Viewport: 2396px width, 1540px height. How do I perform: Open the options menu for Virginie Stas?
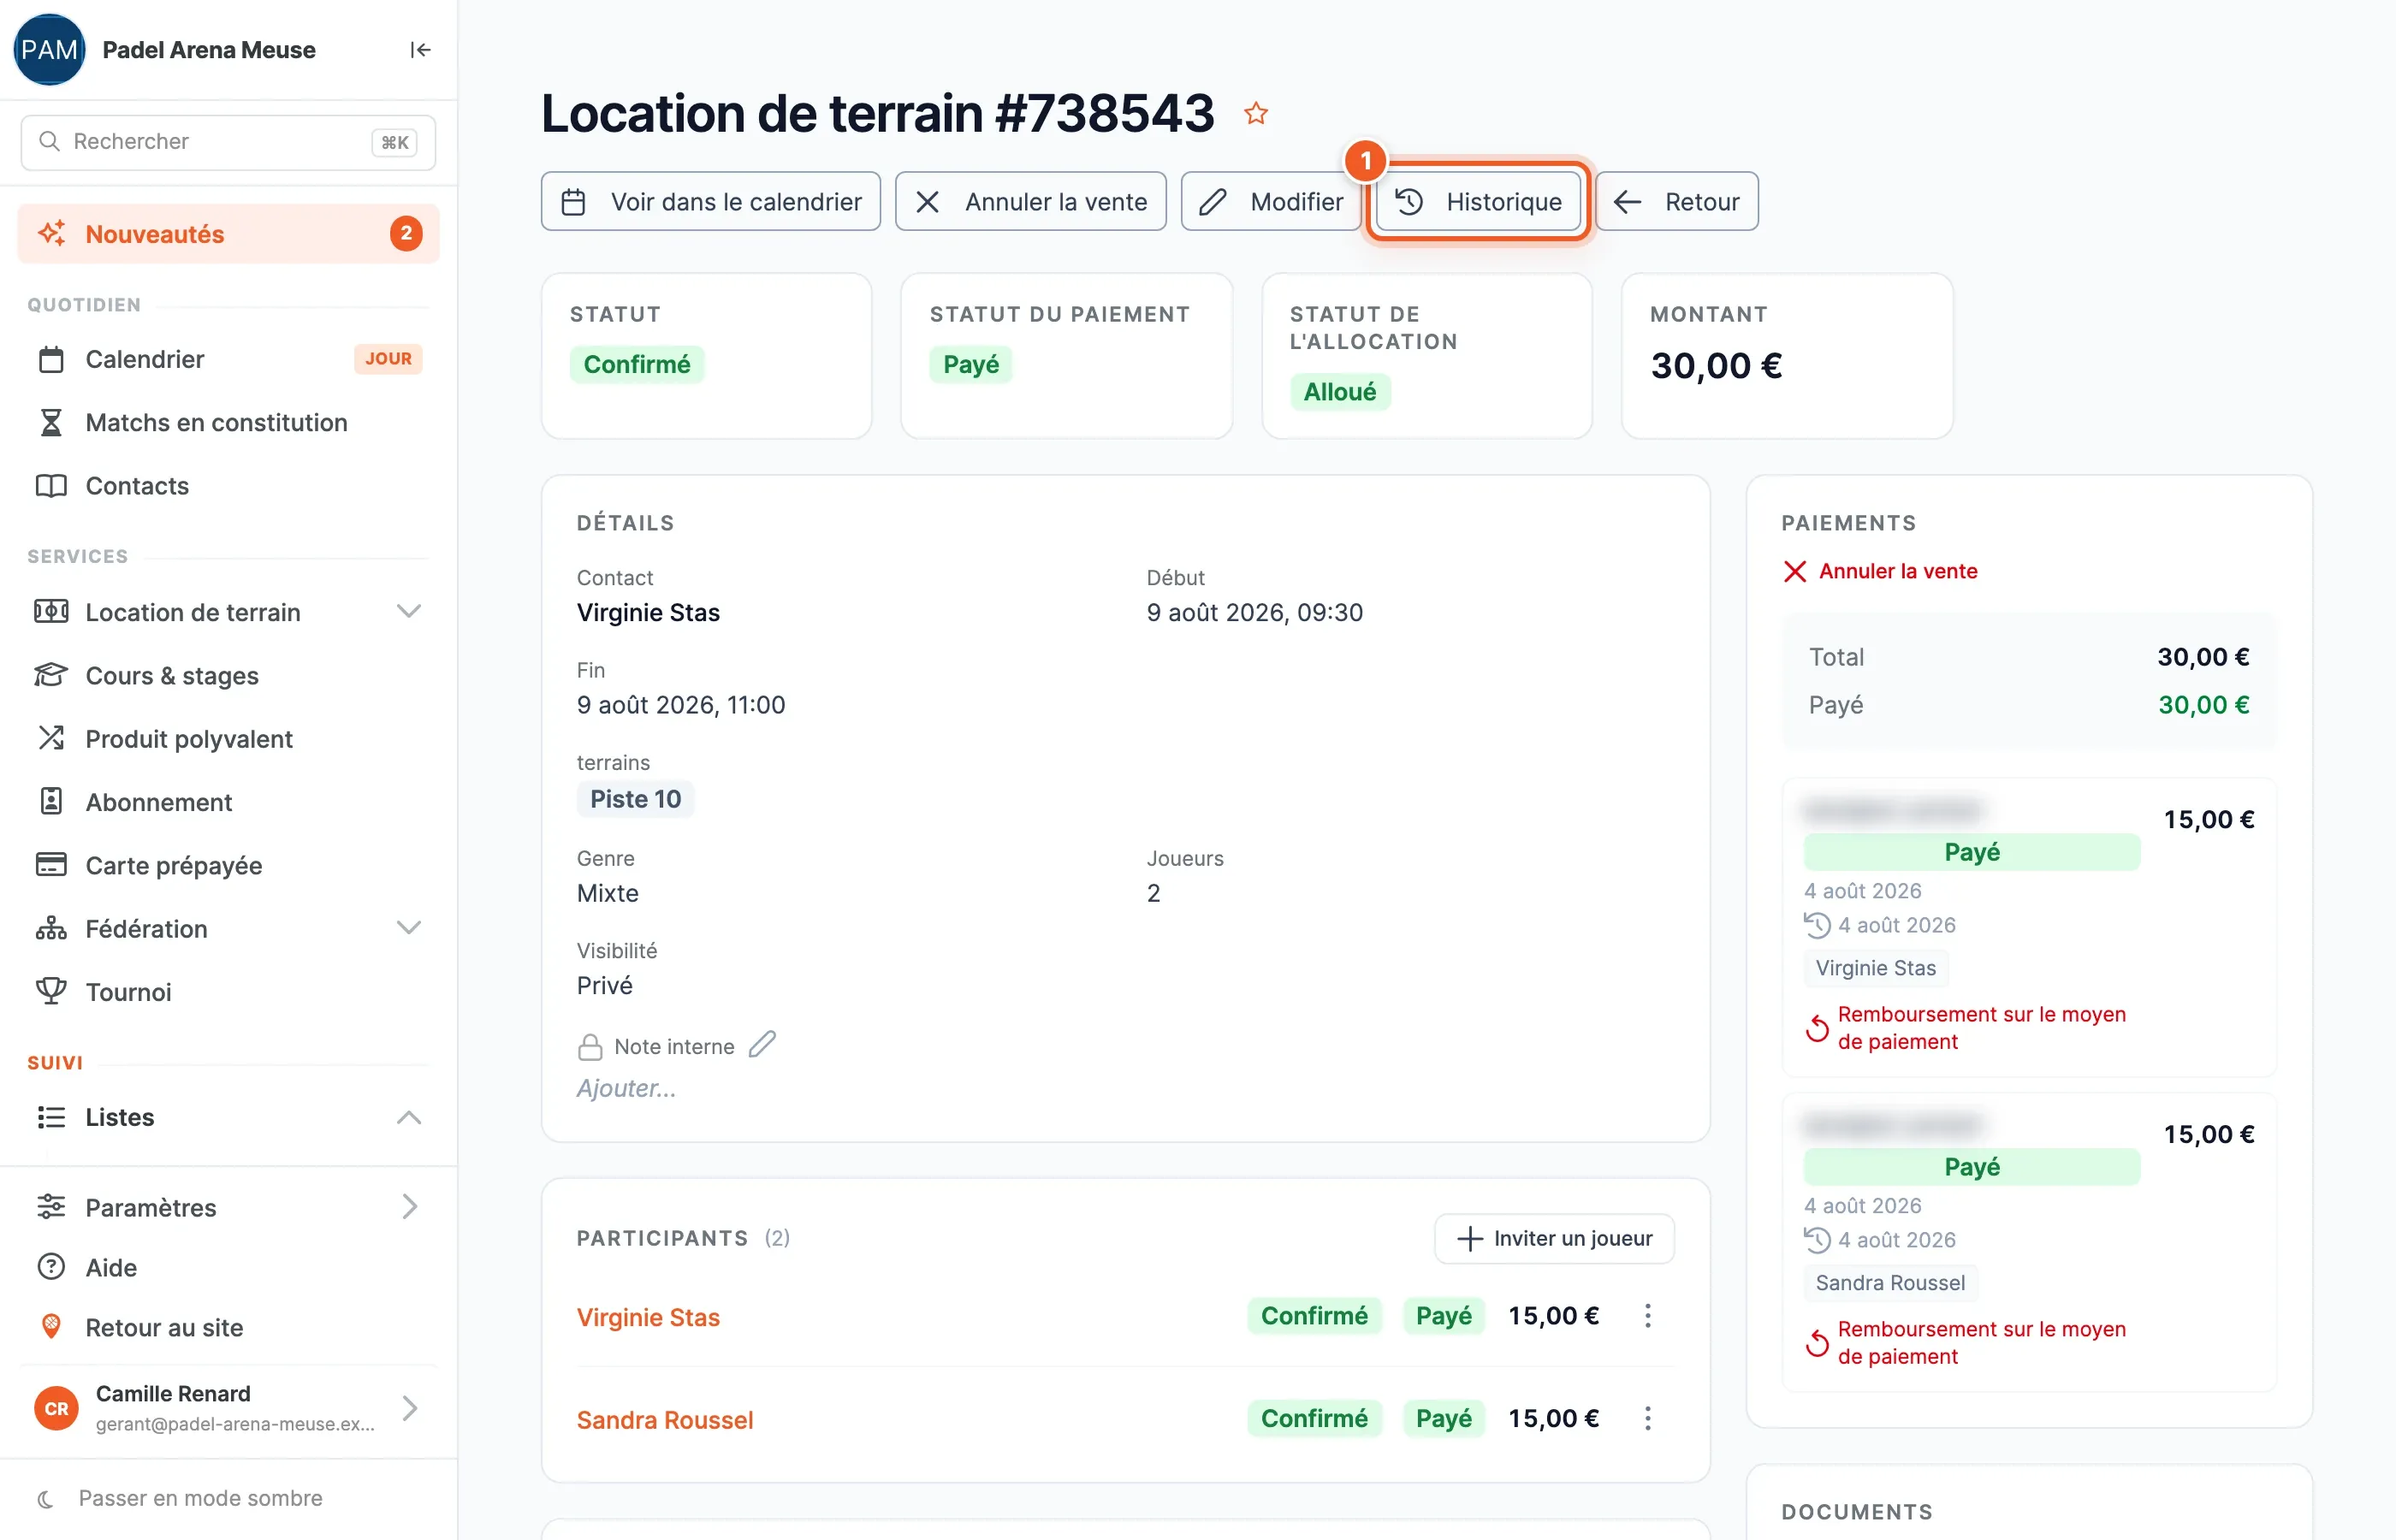tap(1647, 1316)
